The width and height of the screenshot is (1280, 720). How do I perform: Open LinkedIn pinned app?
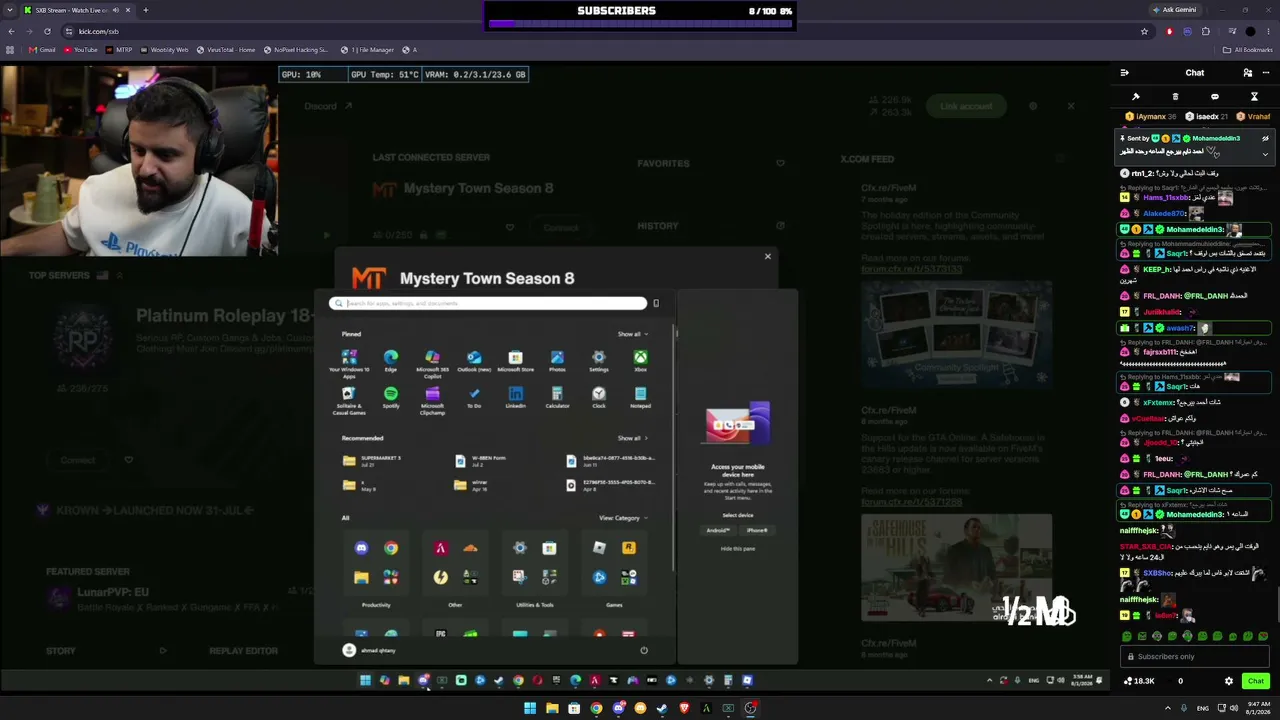click(515, 397)
